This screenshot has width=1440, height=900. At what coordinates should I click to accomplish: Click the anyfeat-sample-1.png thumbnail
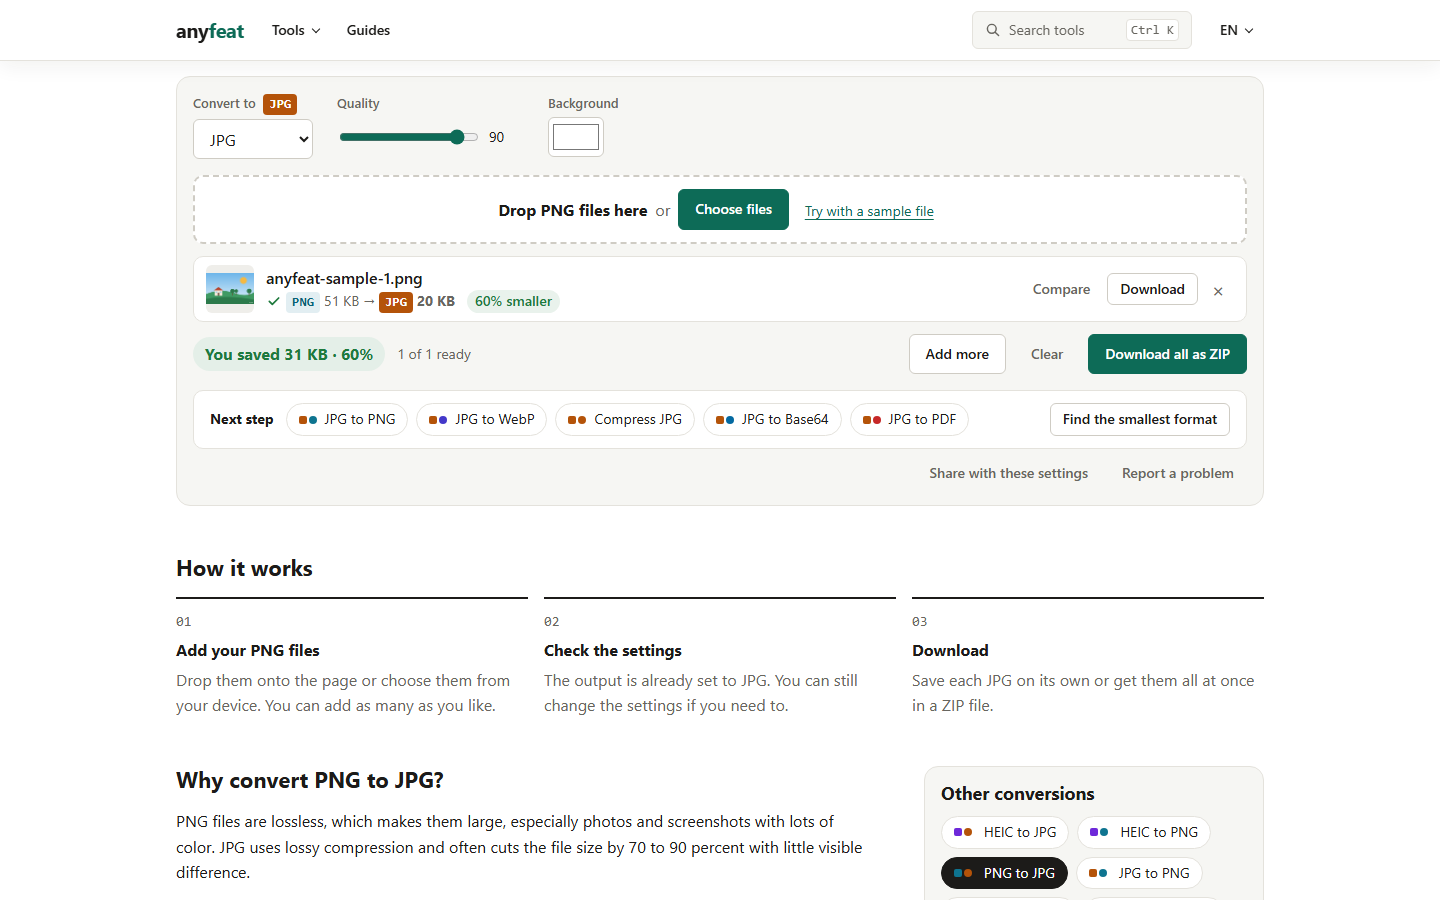[x=230, y=289]
